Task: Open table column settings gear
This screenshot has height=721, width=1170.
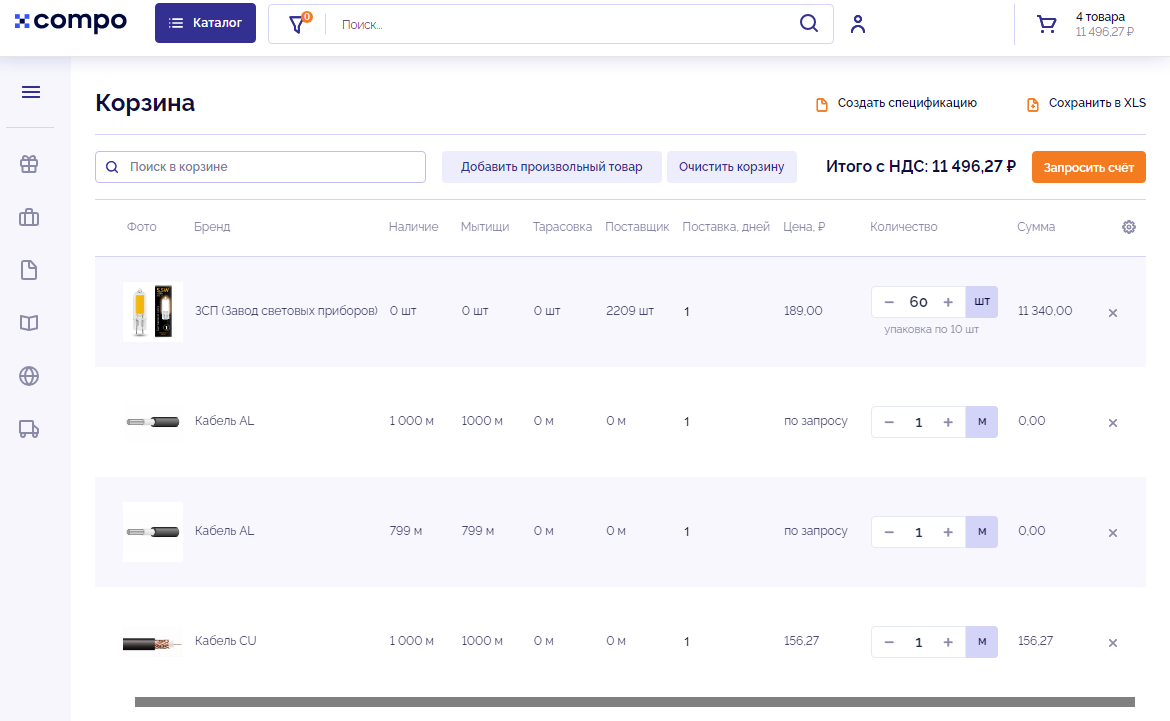Action: [x=1129, y=227]
